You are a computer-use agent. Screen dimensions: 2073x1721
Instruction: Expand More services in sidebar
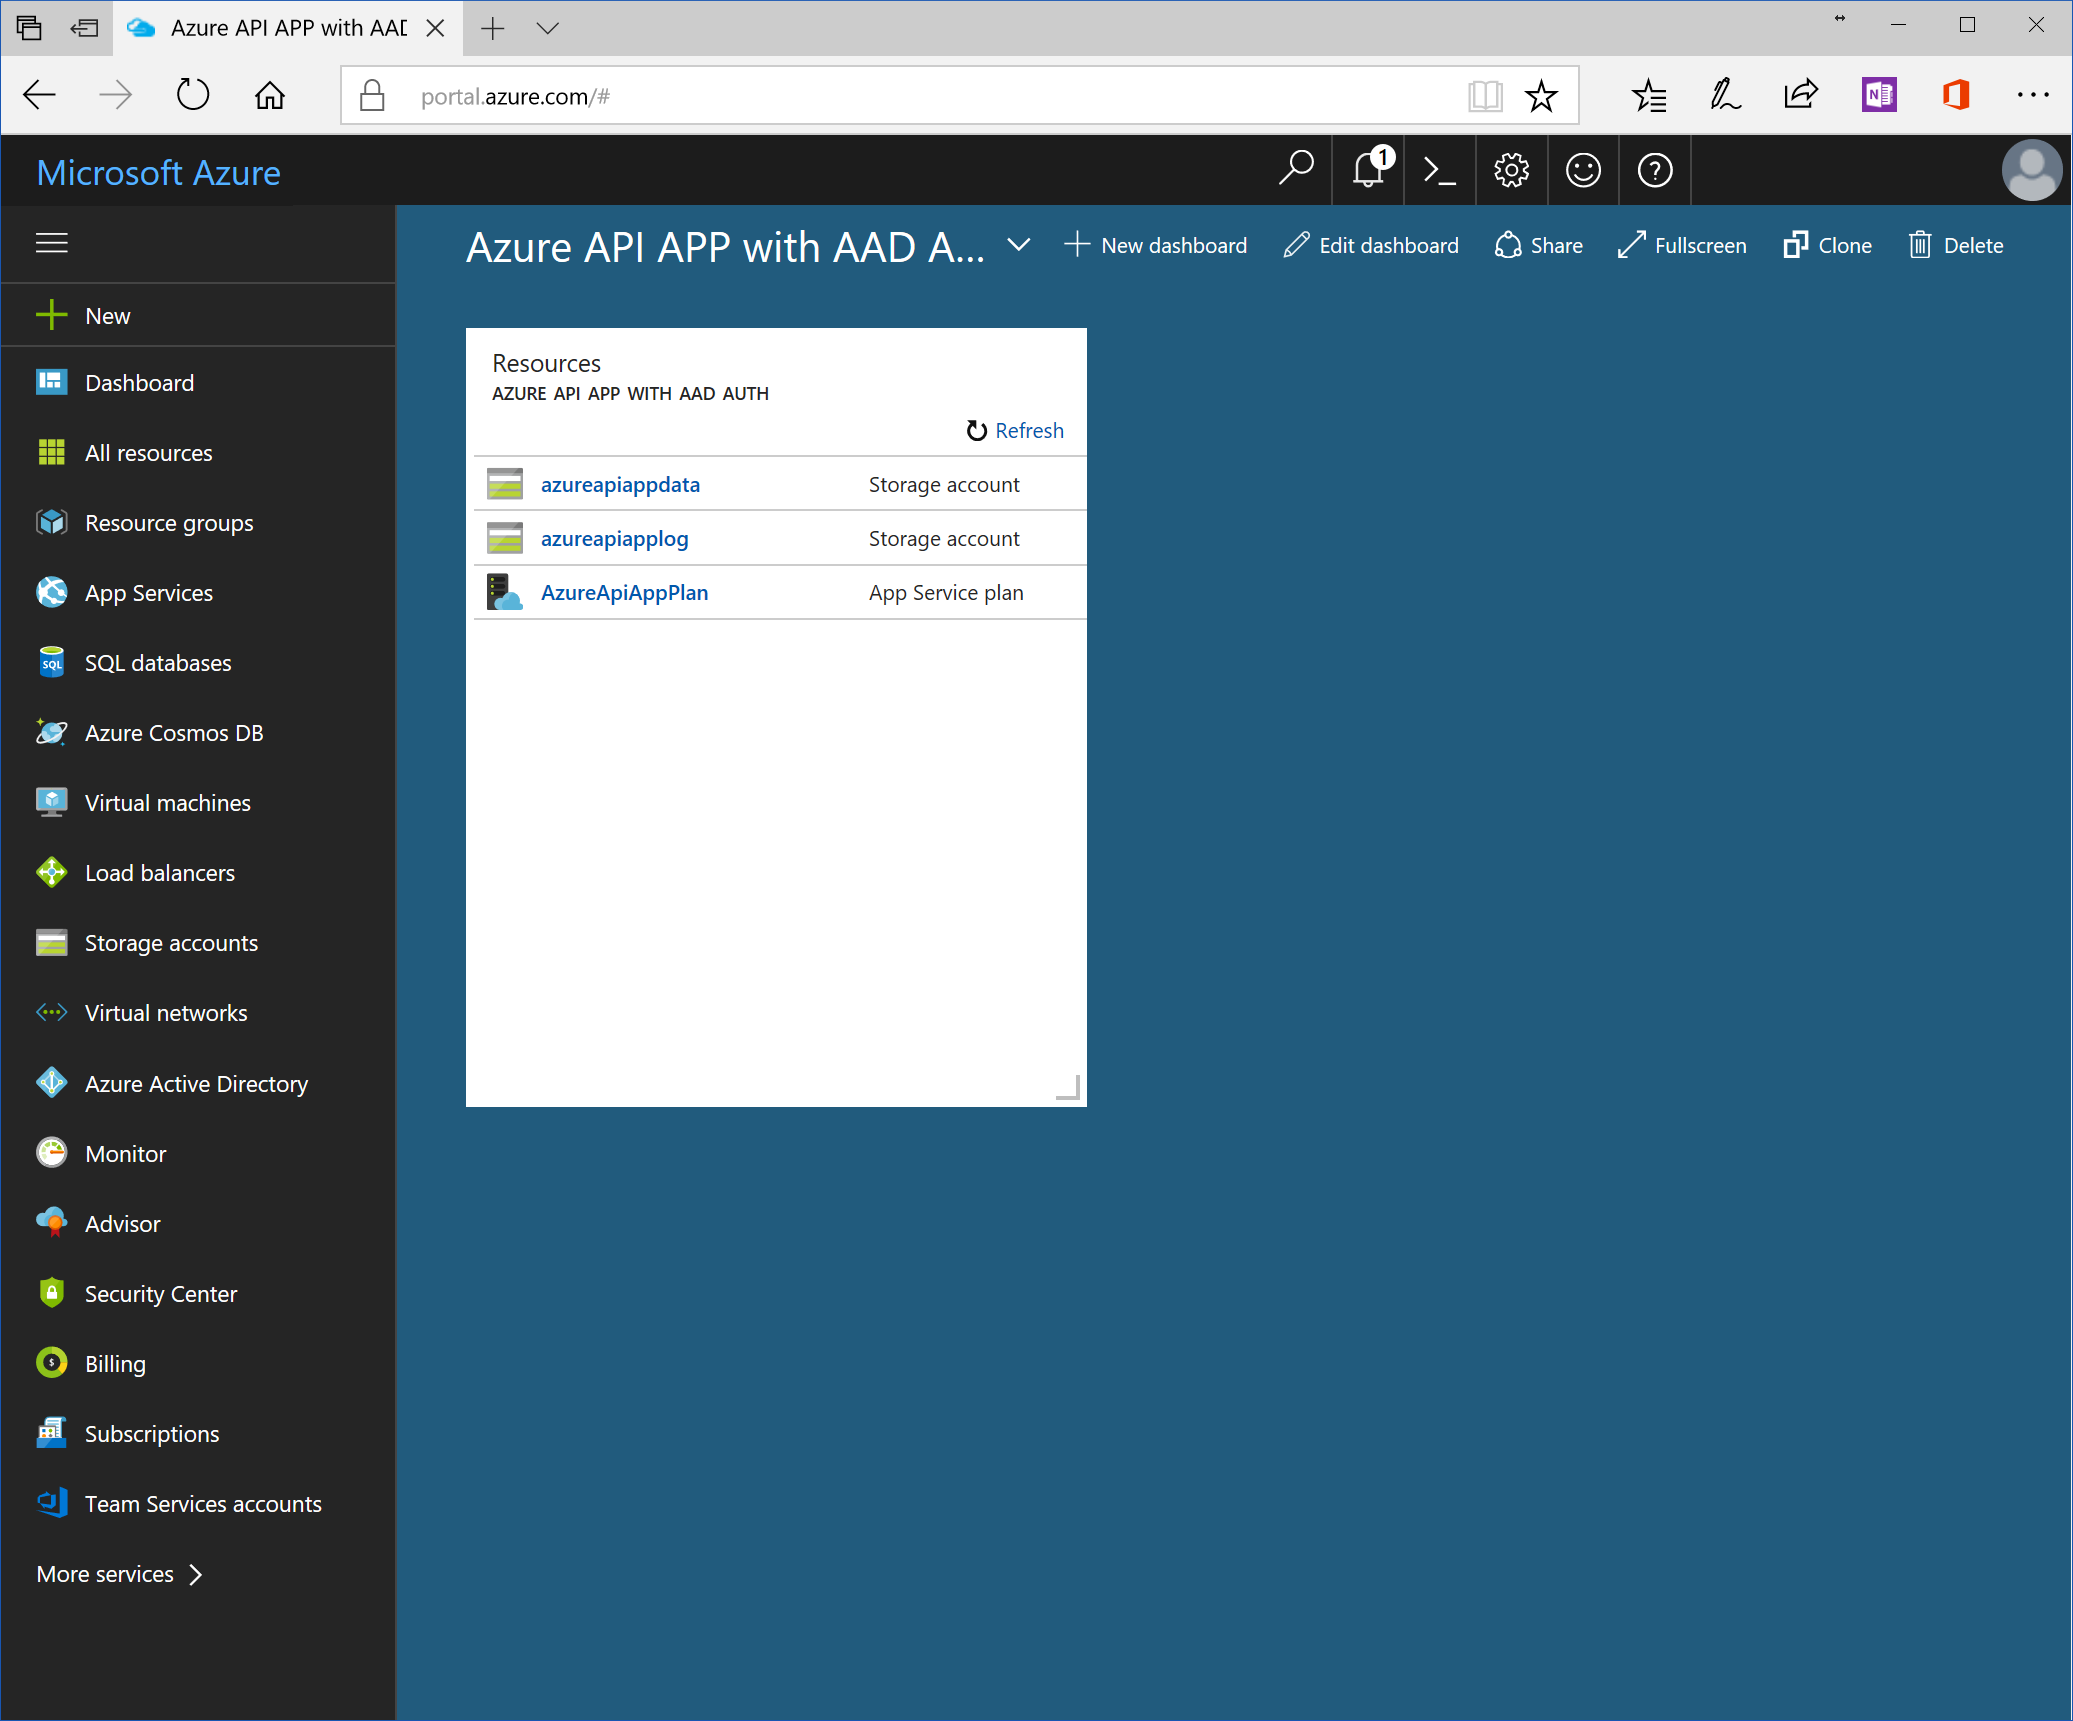click(x=119, y=1574)
